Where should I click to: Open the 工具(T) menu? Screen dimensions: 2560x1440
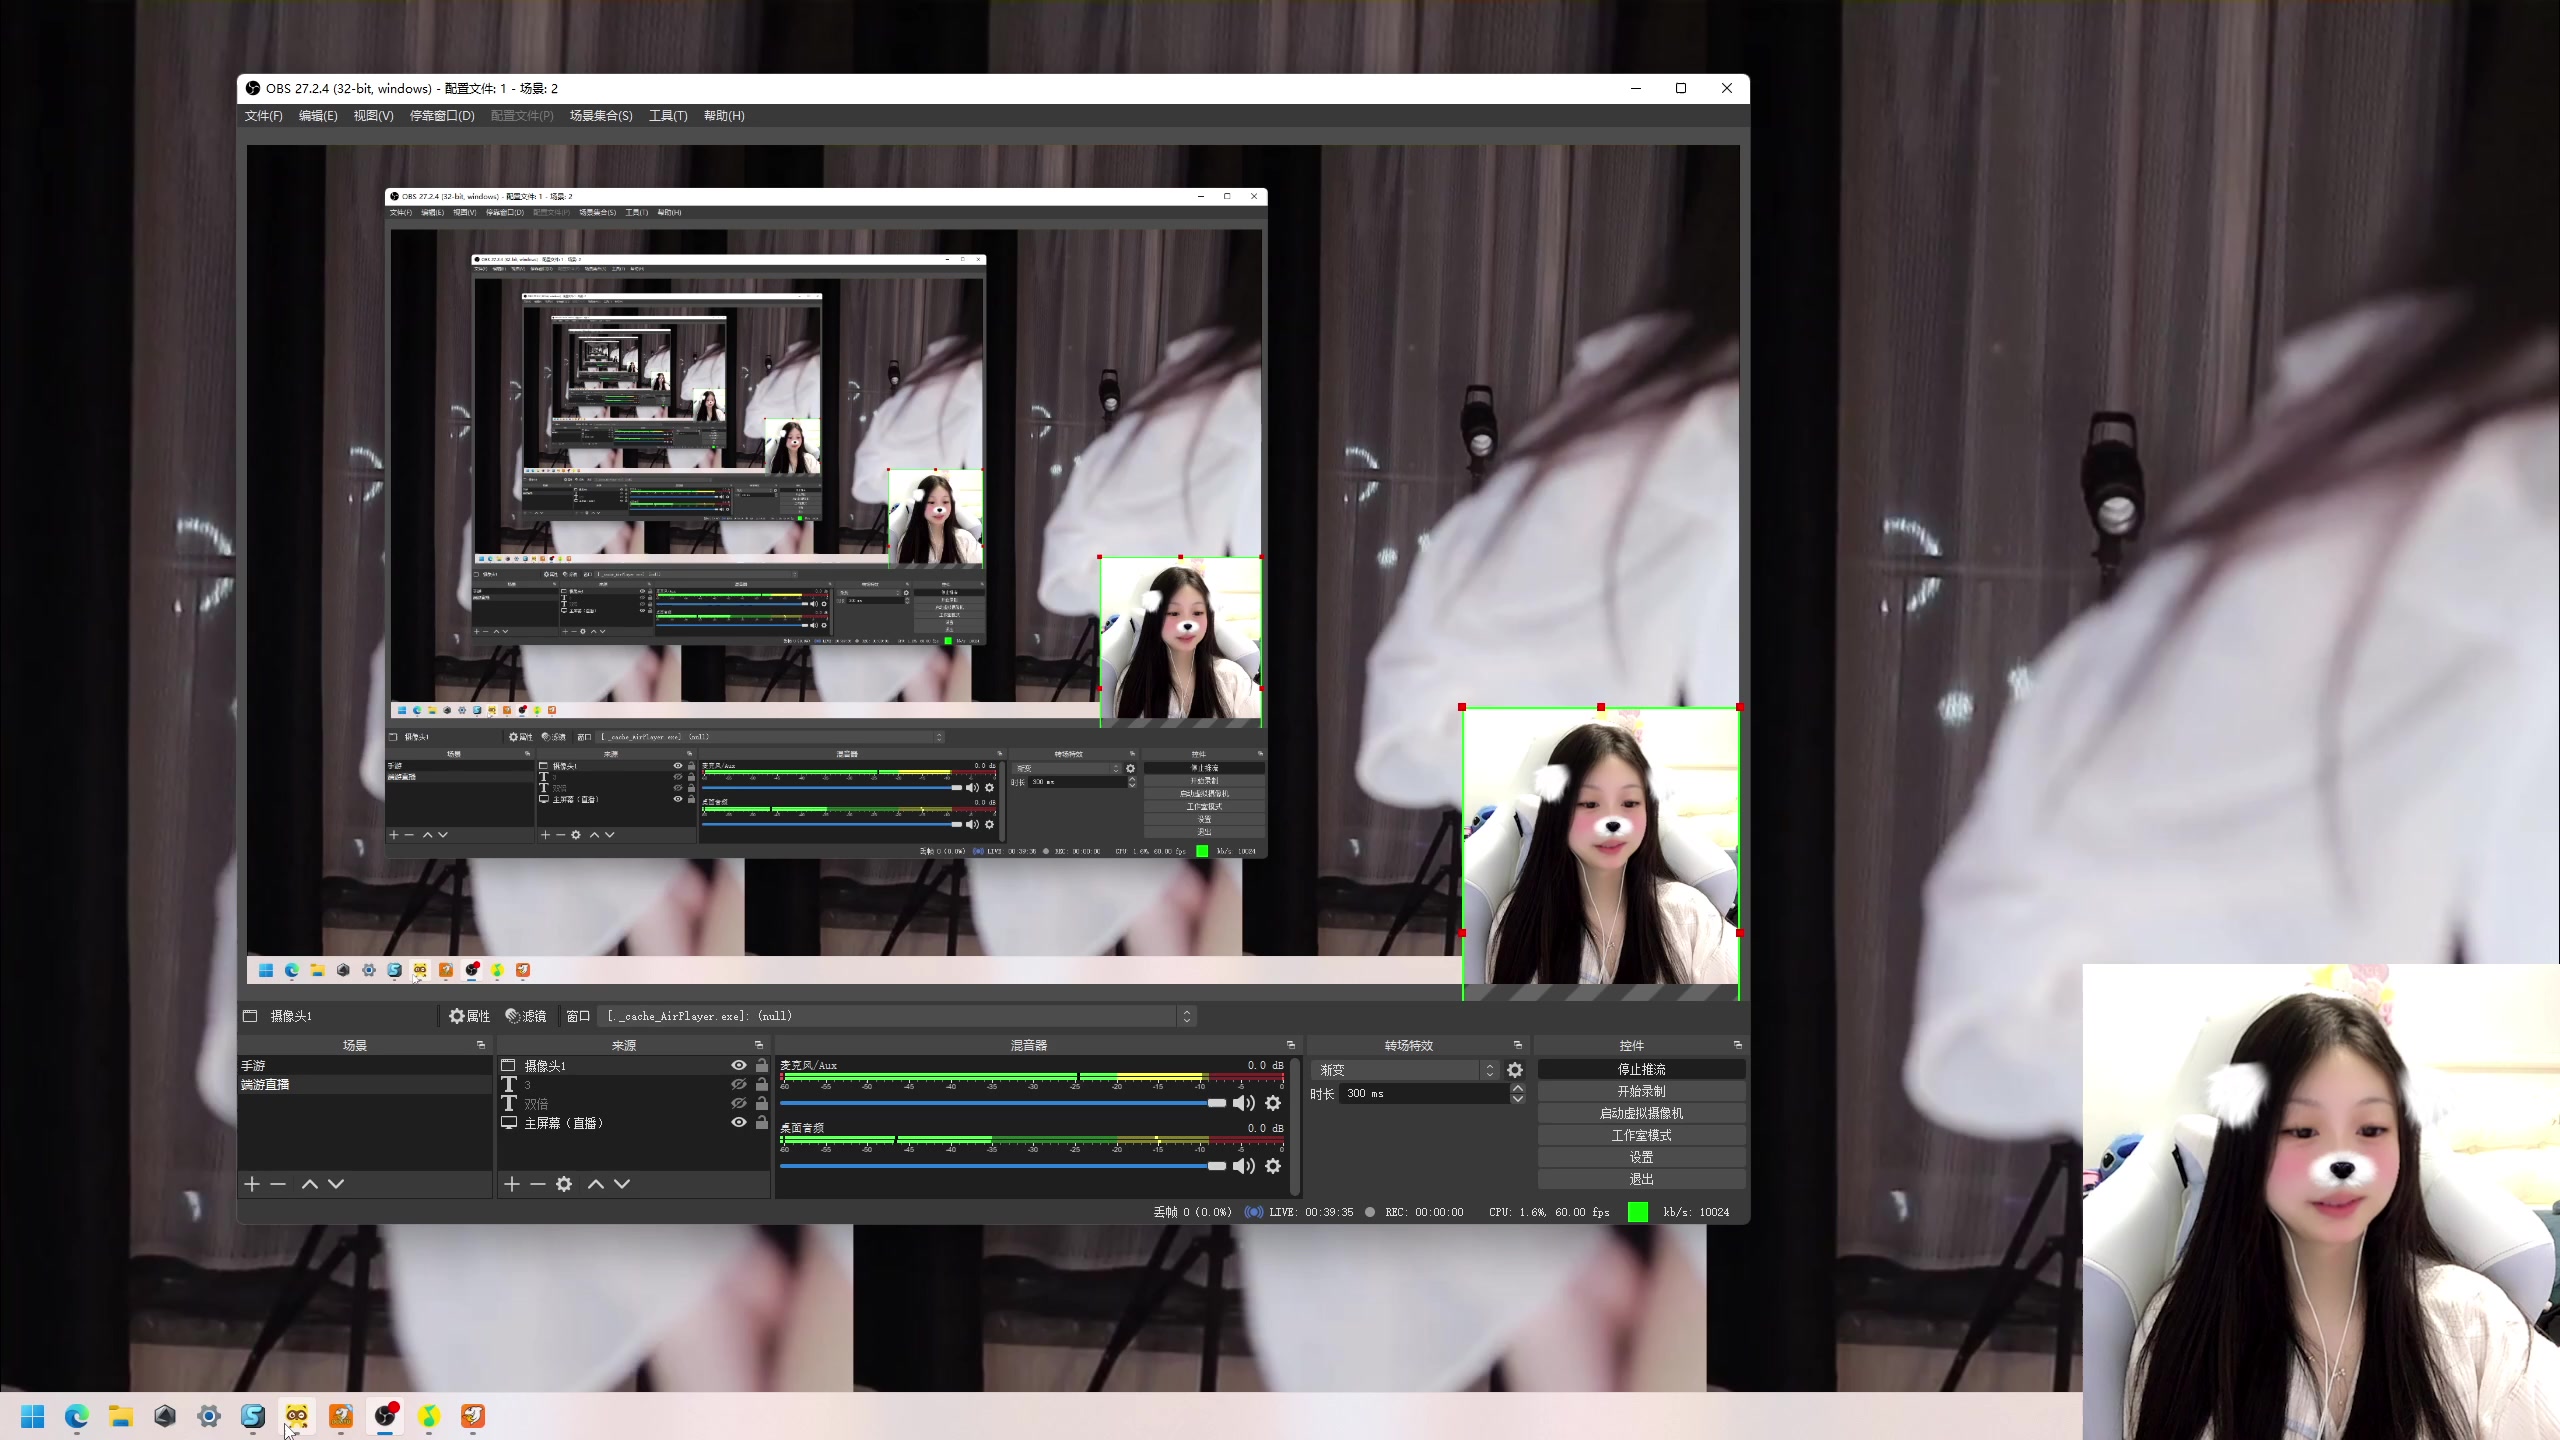click(x=668, y=116)
